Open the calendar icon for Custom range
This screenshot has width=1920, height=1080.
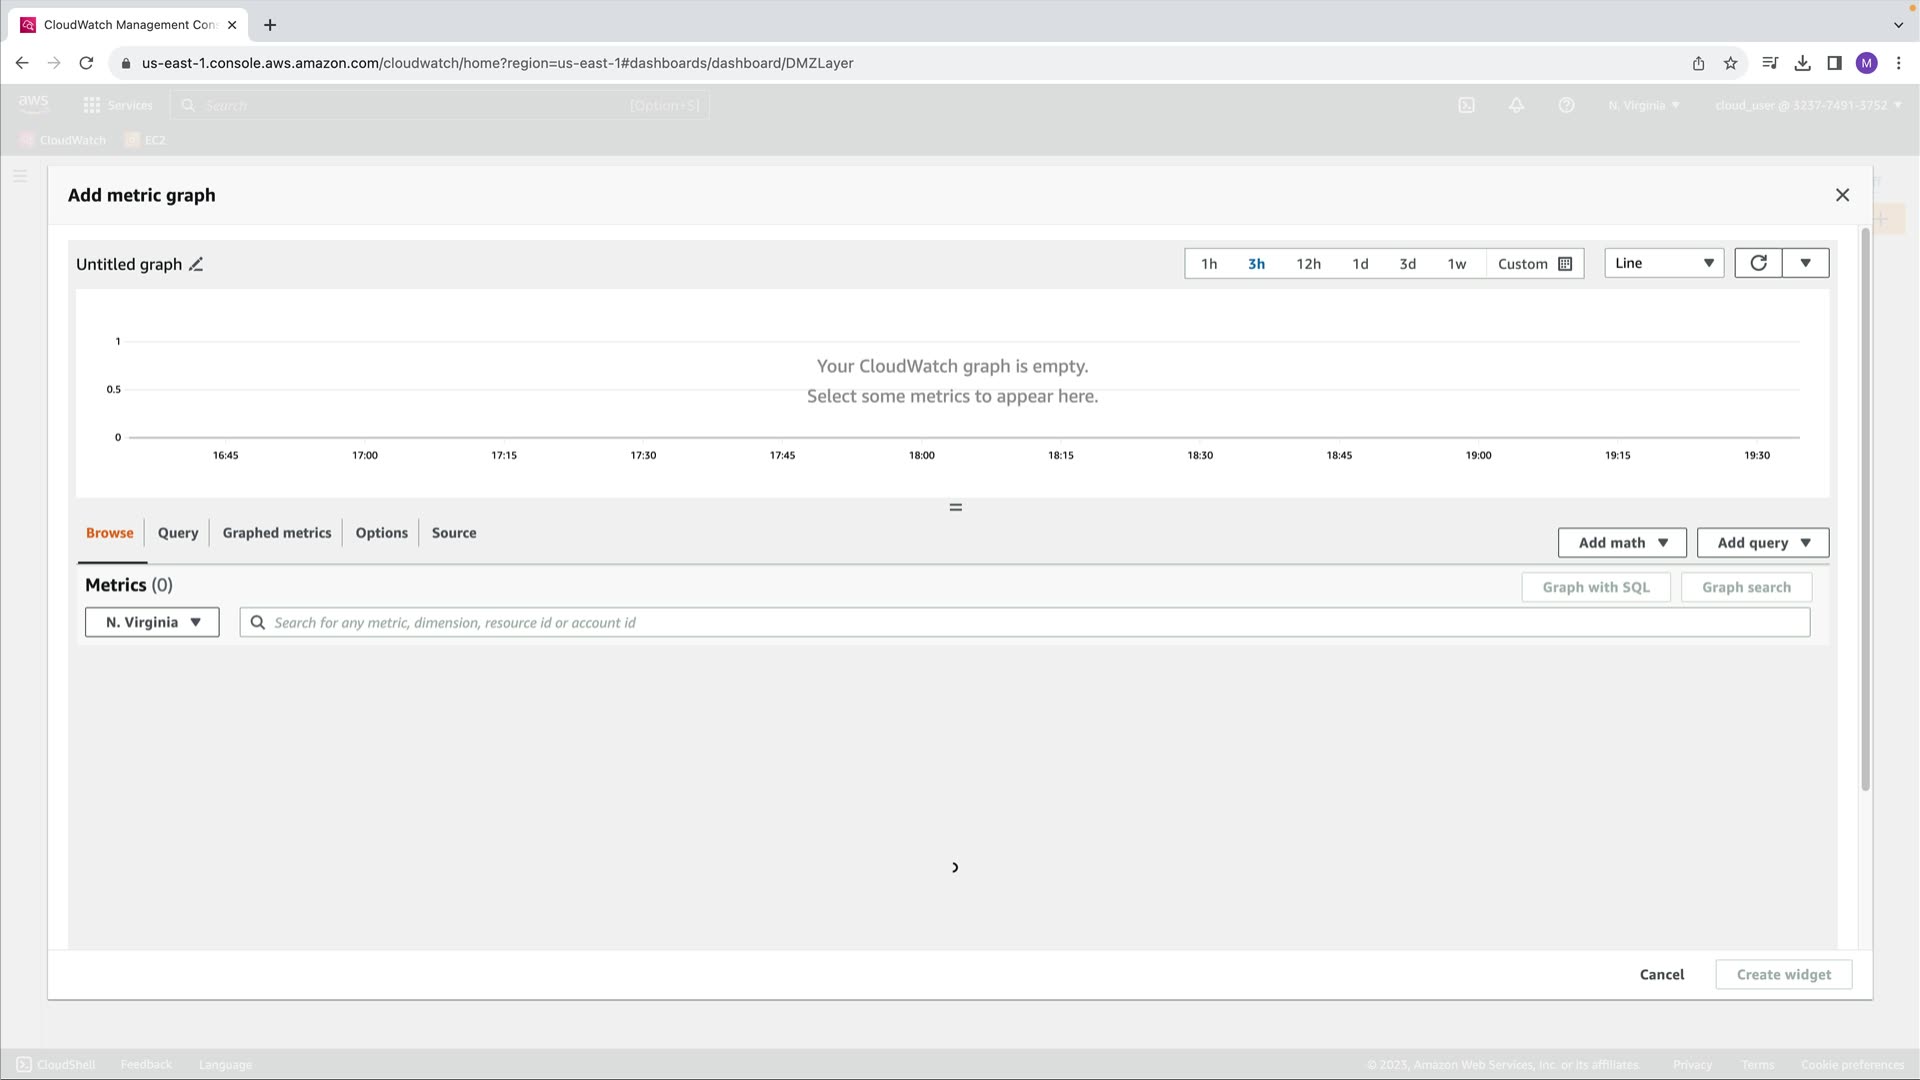pos(1565,264)
